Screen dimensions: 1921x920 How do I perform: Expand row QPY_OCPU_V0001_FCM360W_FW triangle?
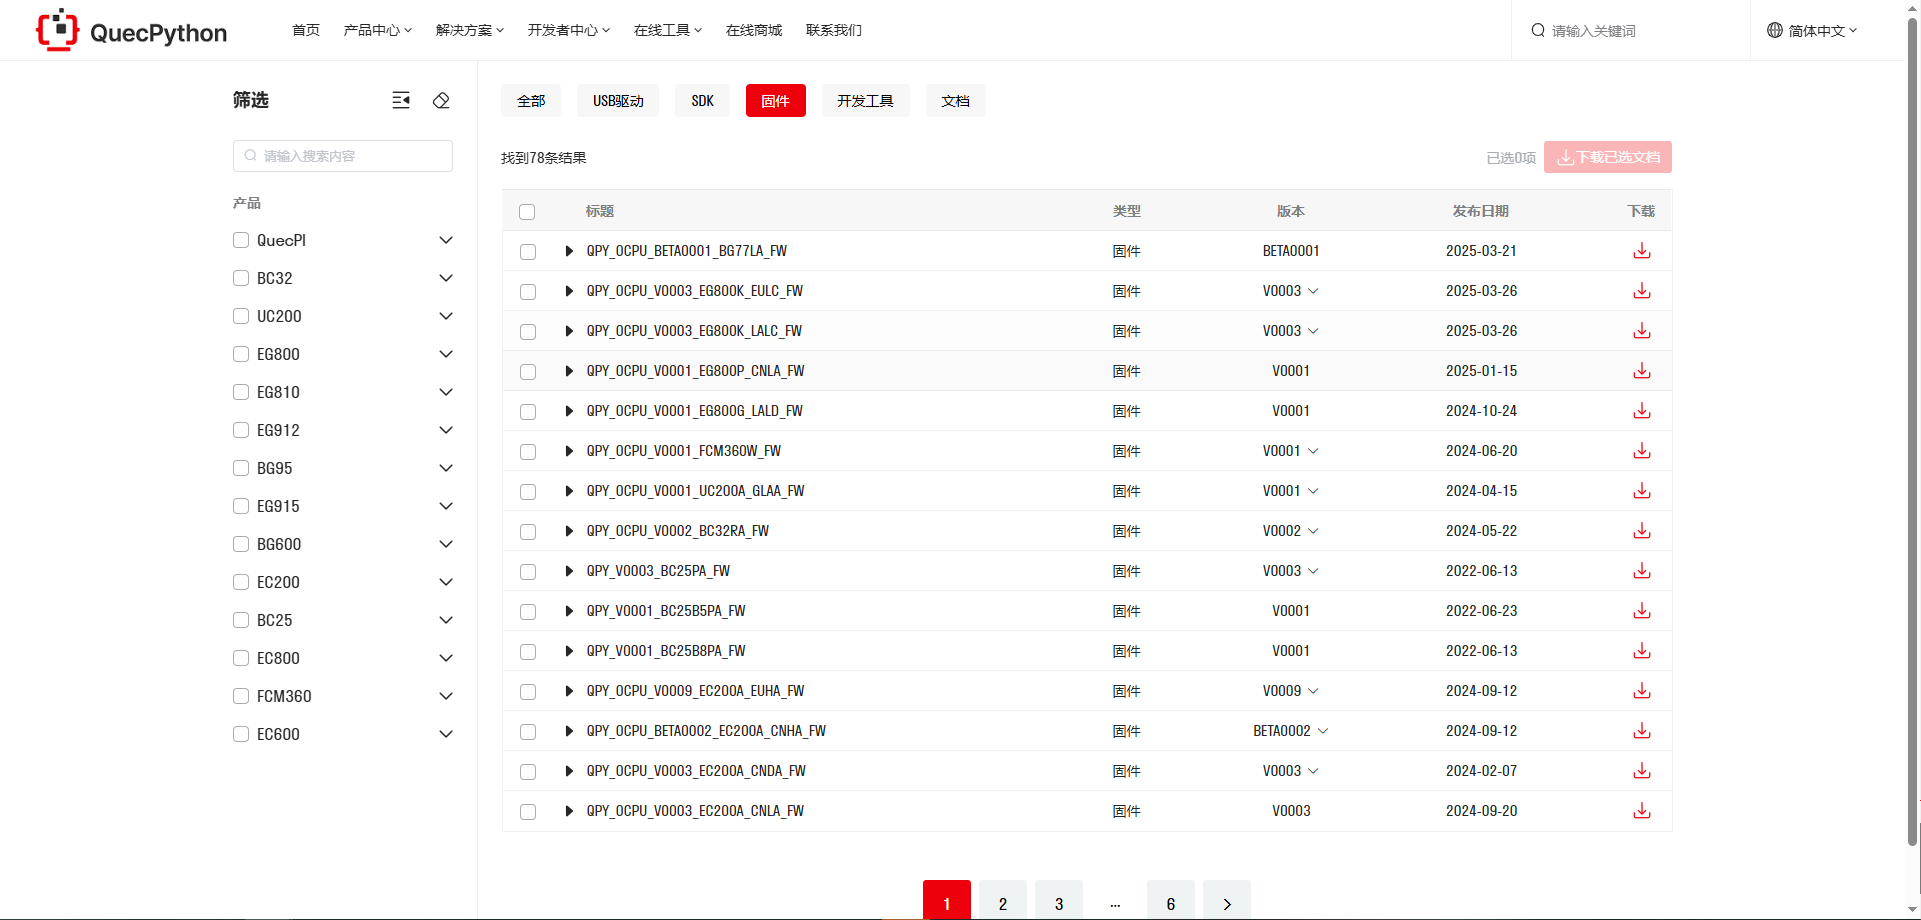(569, 451)
